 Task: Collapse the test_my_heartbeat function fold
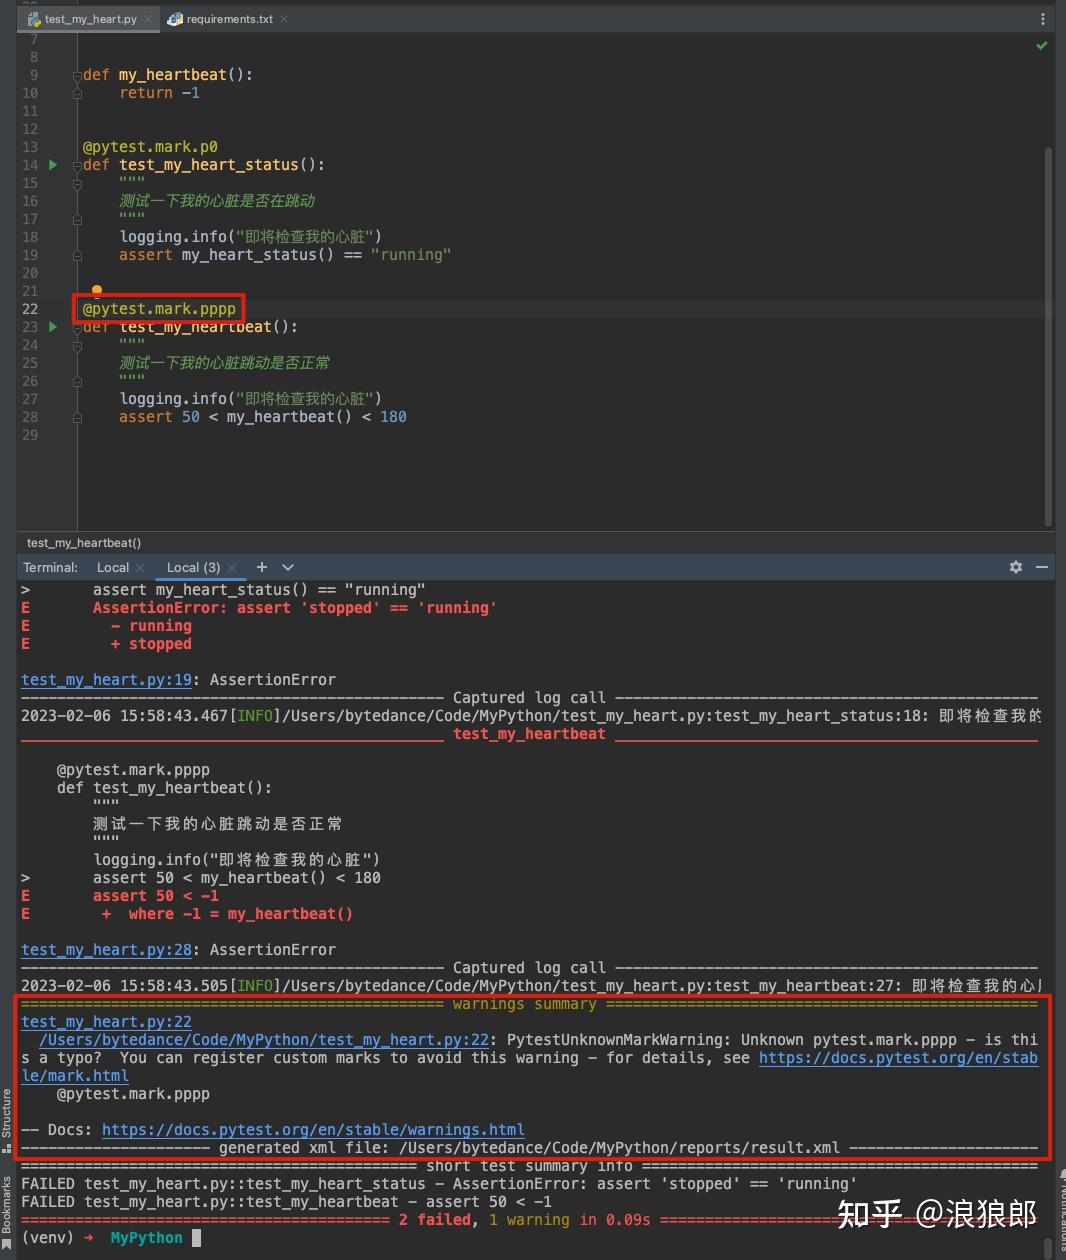(77, 327)
